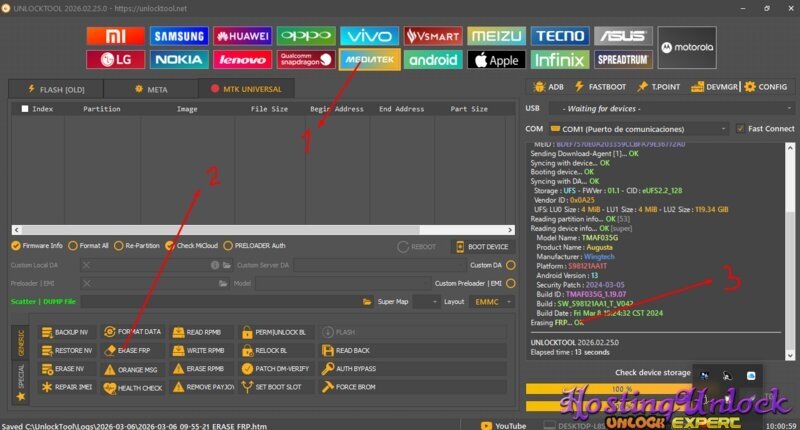Expand the USB devices dropdown
The width and height of the screenshot is (800, 430).
[x=671, y=108]
